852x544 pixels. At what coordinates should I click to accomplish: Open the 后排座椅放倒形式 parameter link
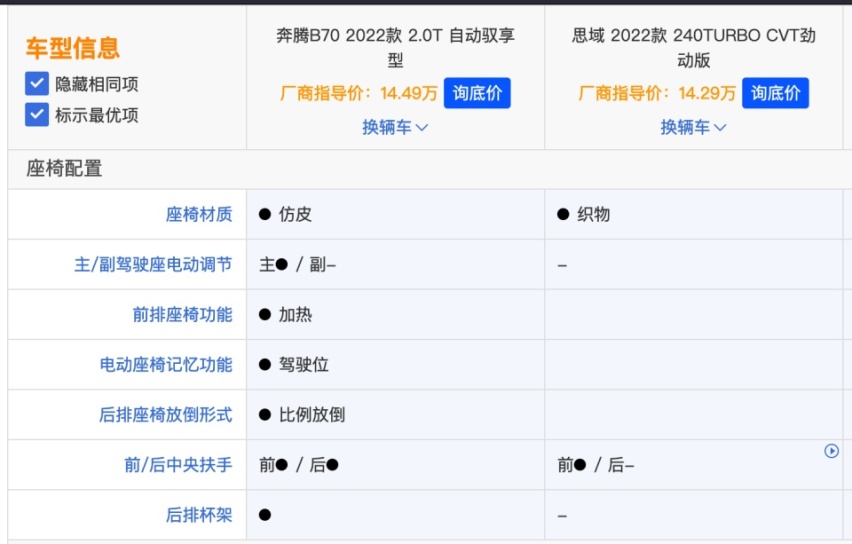[x=166, y=415]
